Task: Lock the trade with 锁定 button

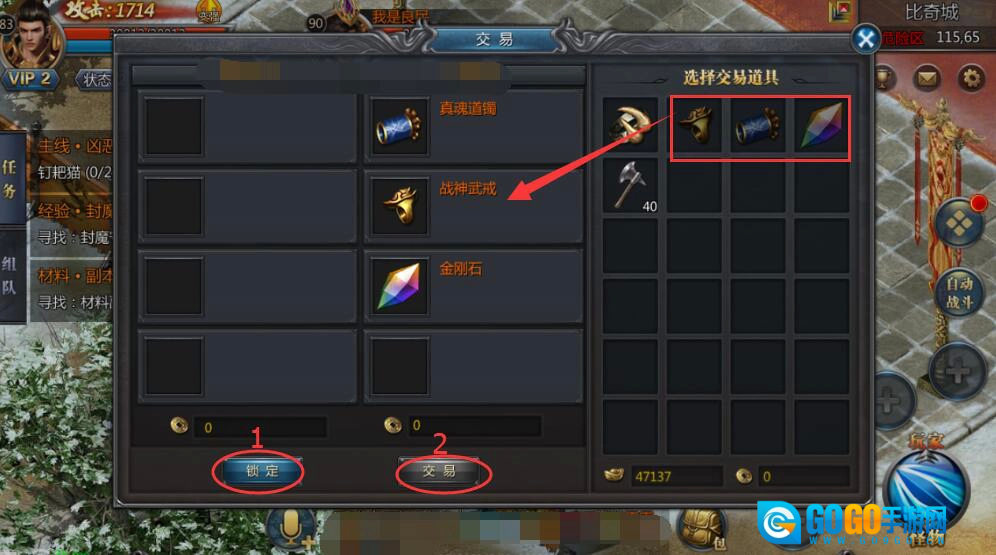Action: pos(261,471)
